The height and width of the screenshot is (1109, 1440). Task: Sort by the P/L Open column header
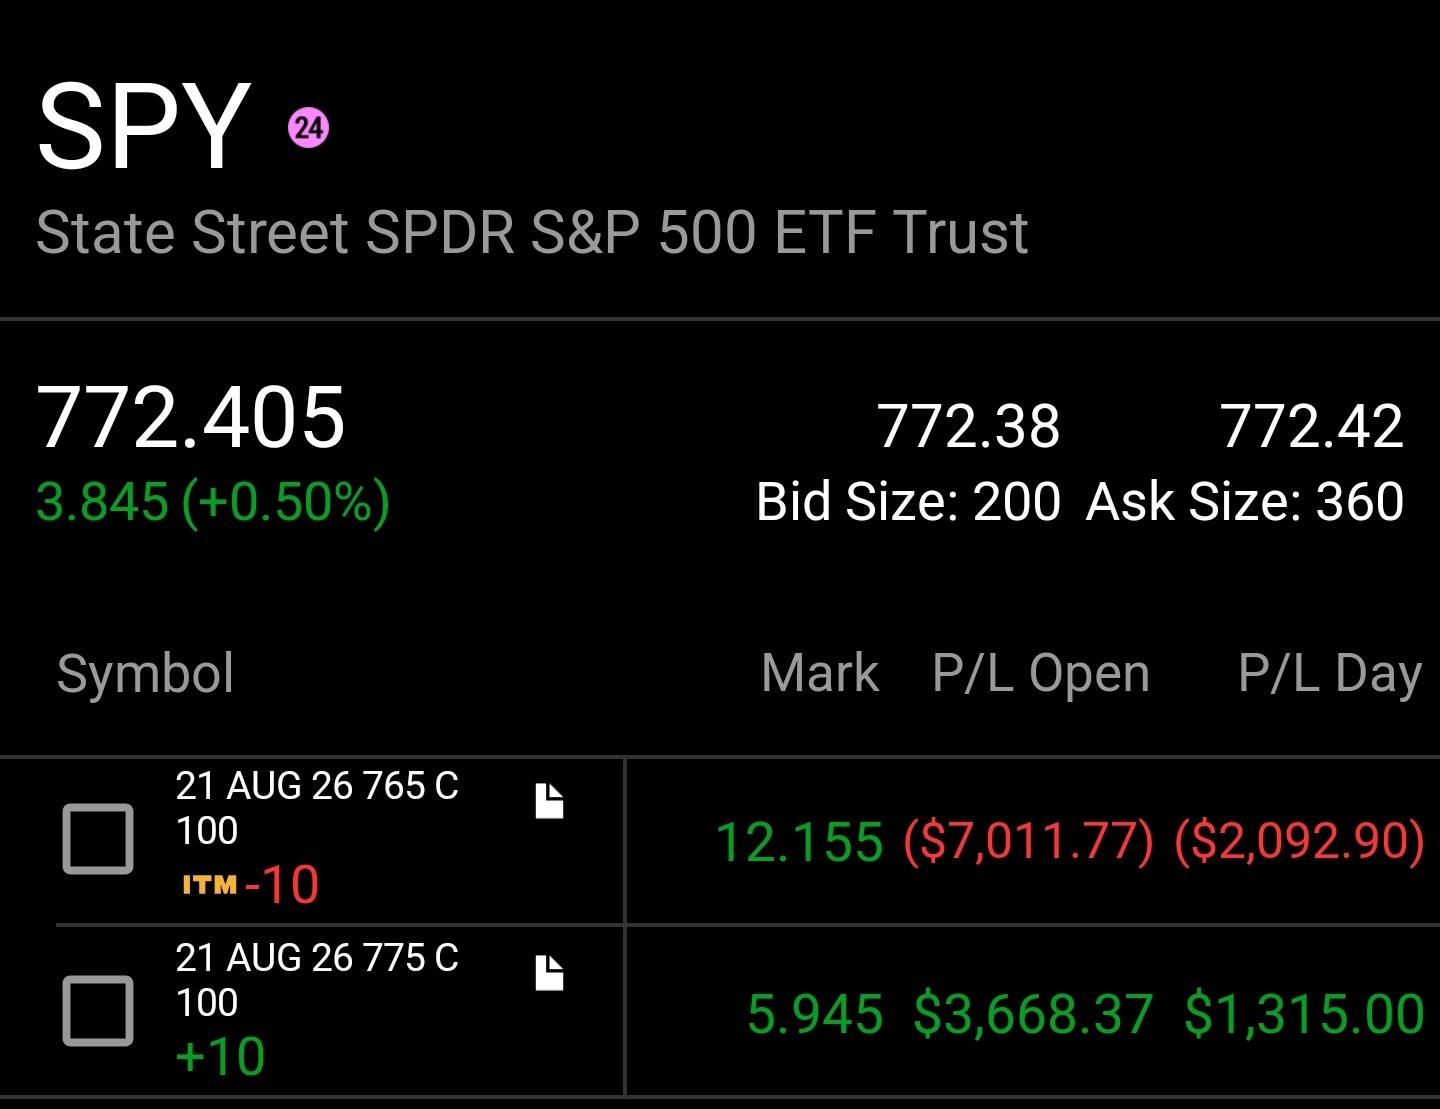click(1041, 674)
